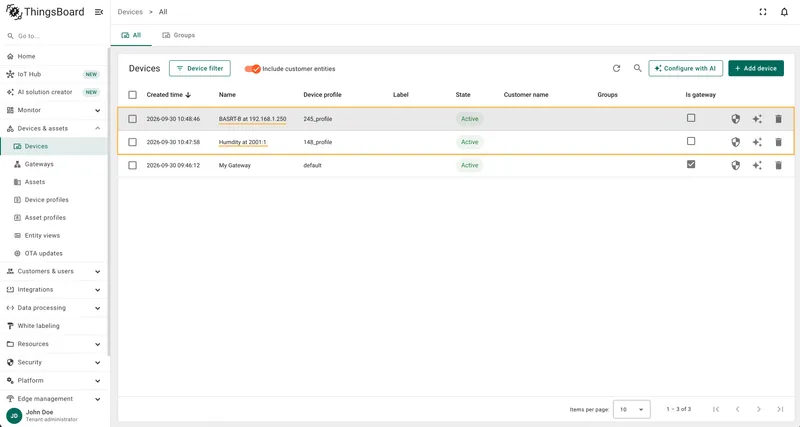Viewport: 800px width, 427px height.
Task: Toggle Is gateway checkbox for BASRT-B
Action: (691, 118)
